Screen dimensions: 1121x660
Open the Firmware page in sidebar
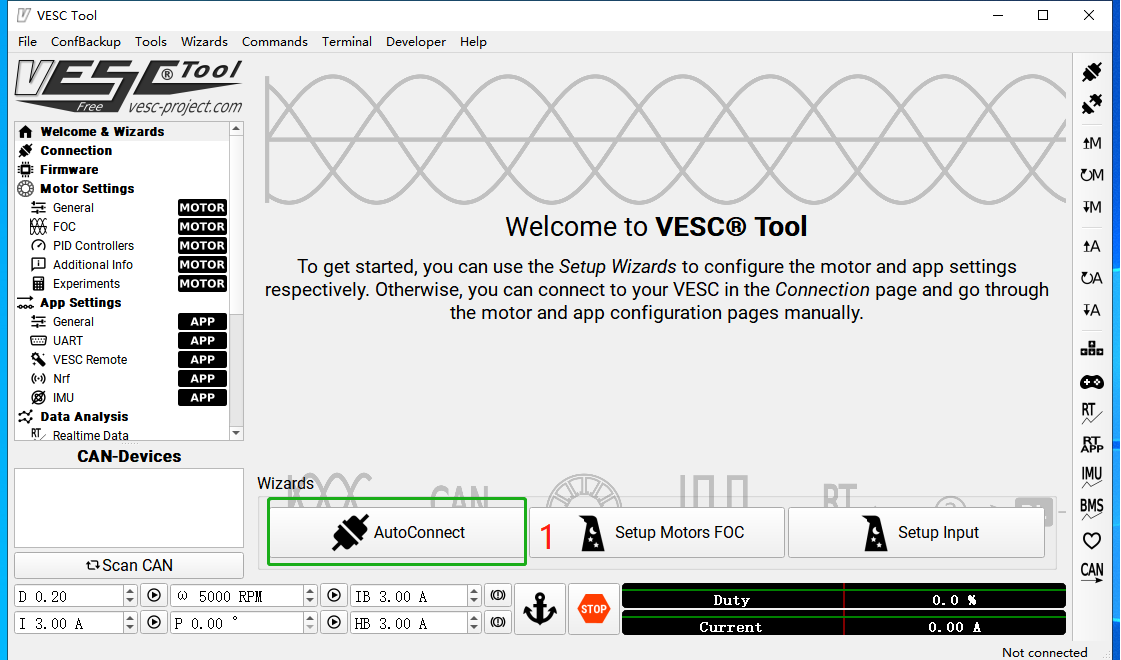pyautogui.click(x=122, y=169)
